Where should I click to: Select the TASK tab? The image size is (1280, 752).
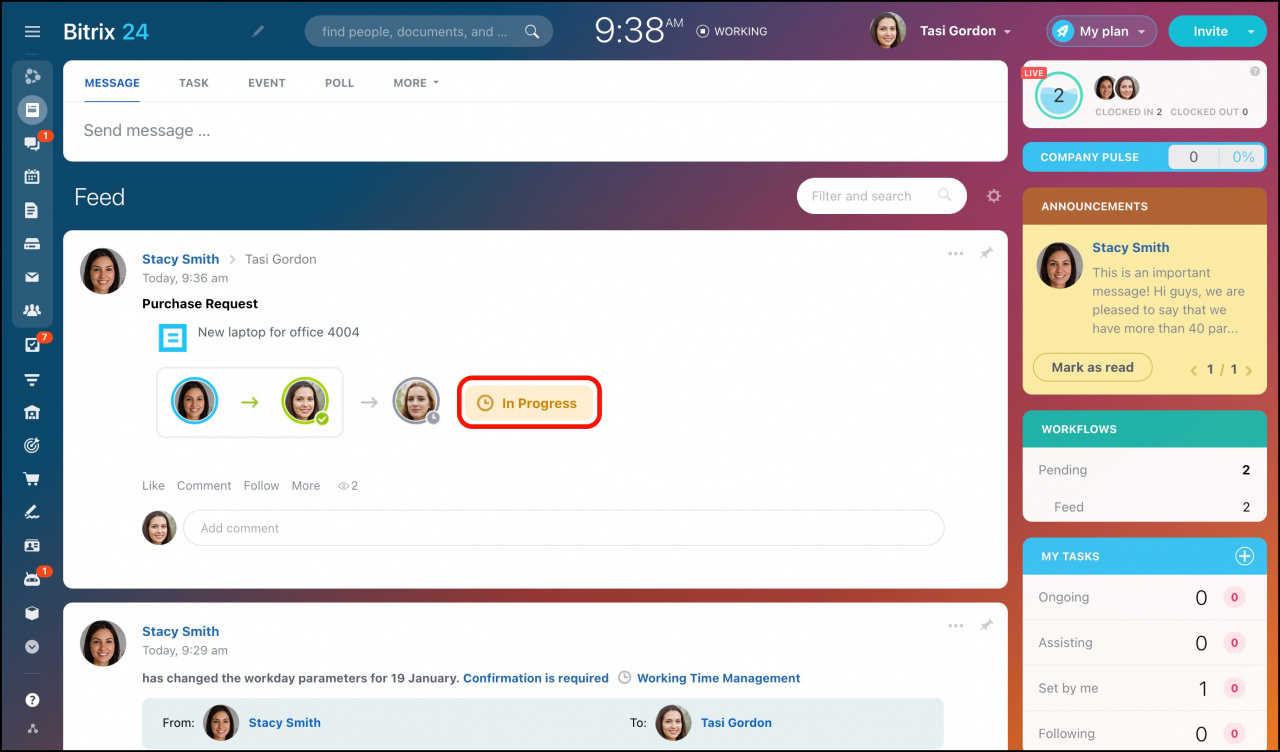[194, 83]
